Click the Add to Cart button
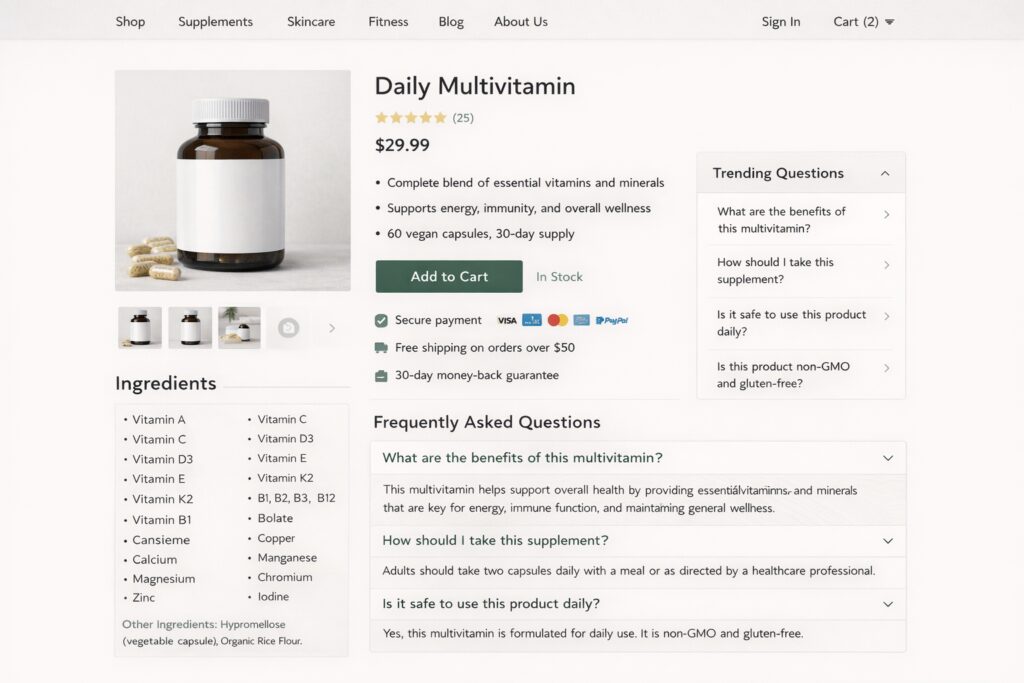 click(x=448, y=277)
